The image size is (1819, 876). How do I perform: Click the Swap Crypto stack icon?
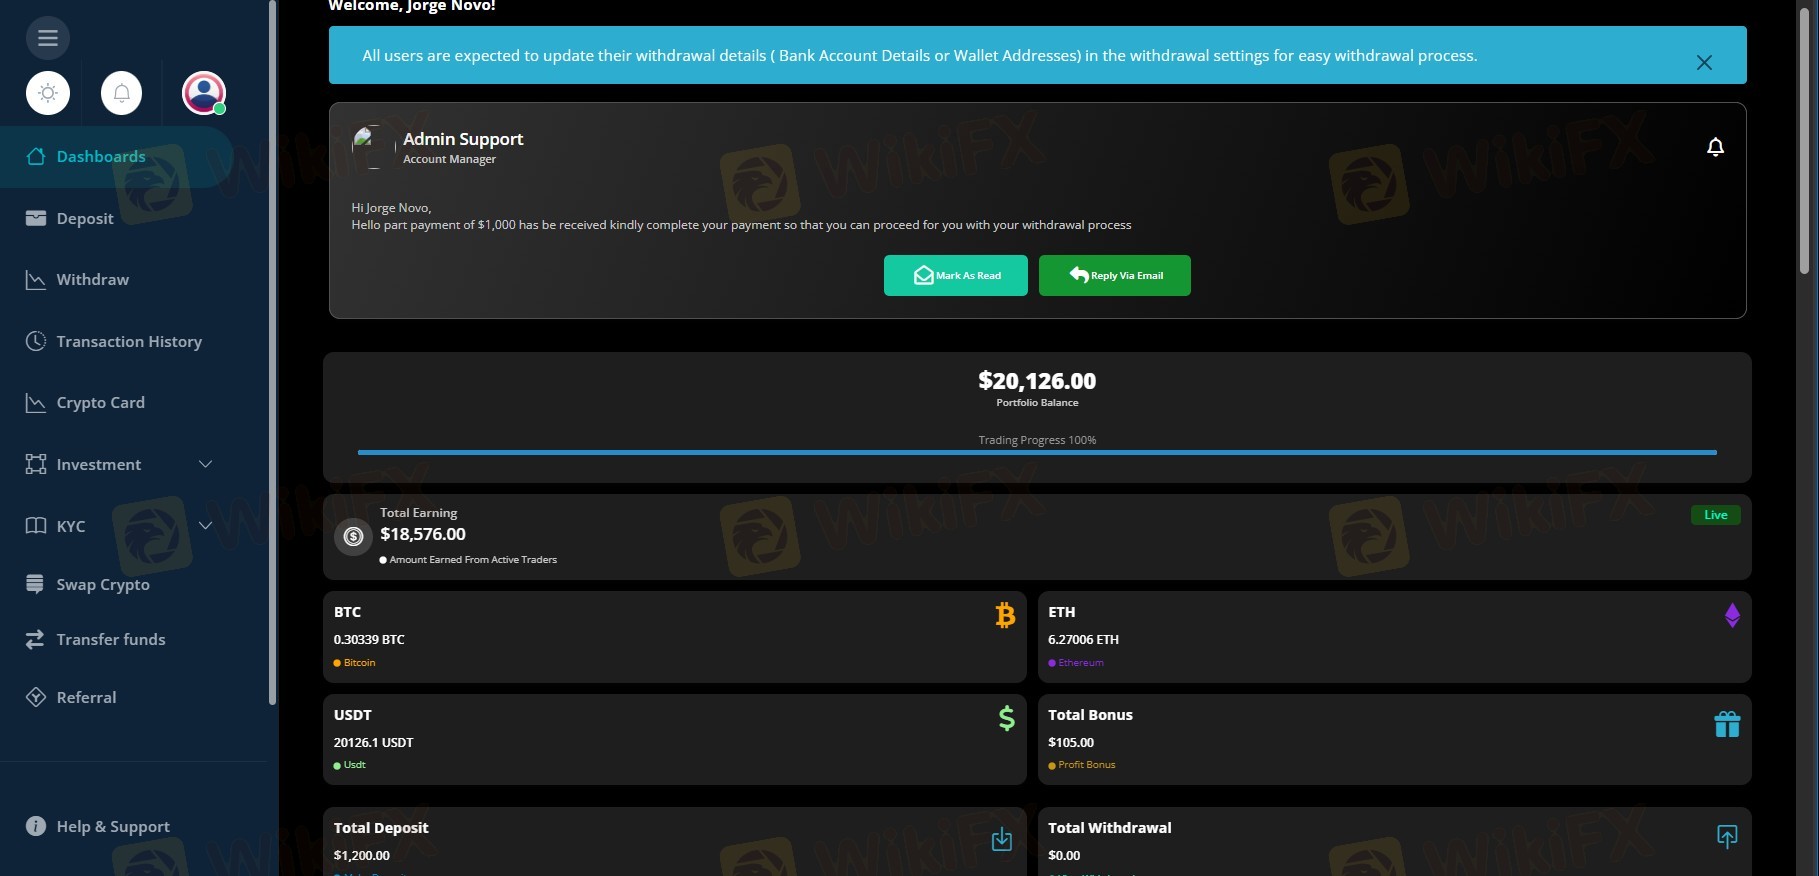point(35,584)
